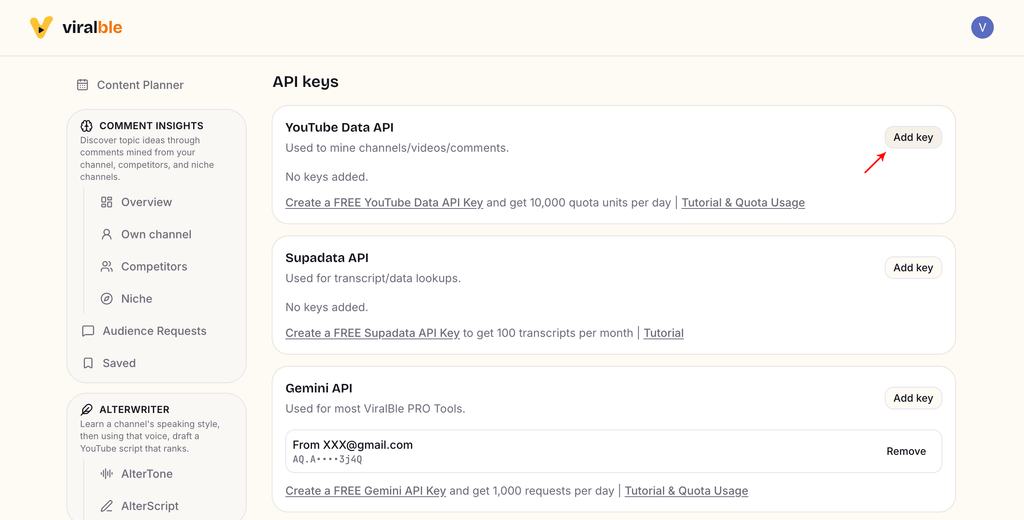Screen dimensions: 1024x520
Task: Click the Overview dashboard icon
Action: tap(106, 202)
